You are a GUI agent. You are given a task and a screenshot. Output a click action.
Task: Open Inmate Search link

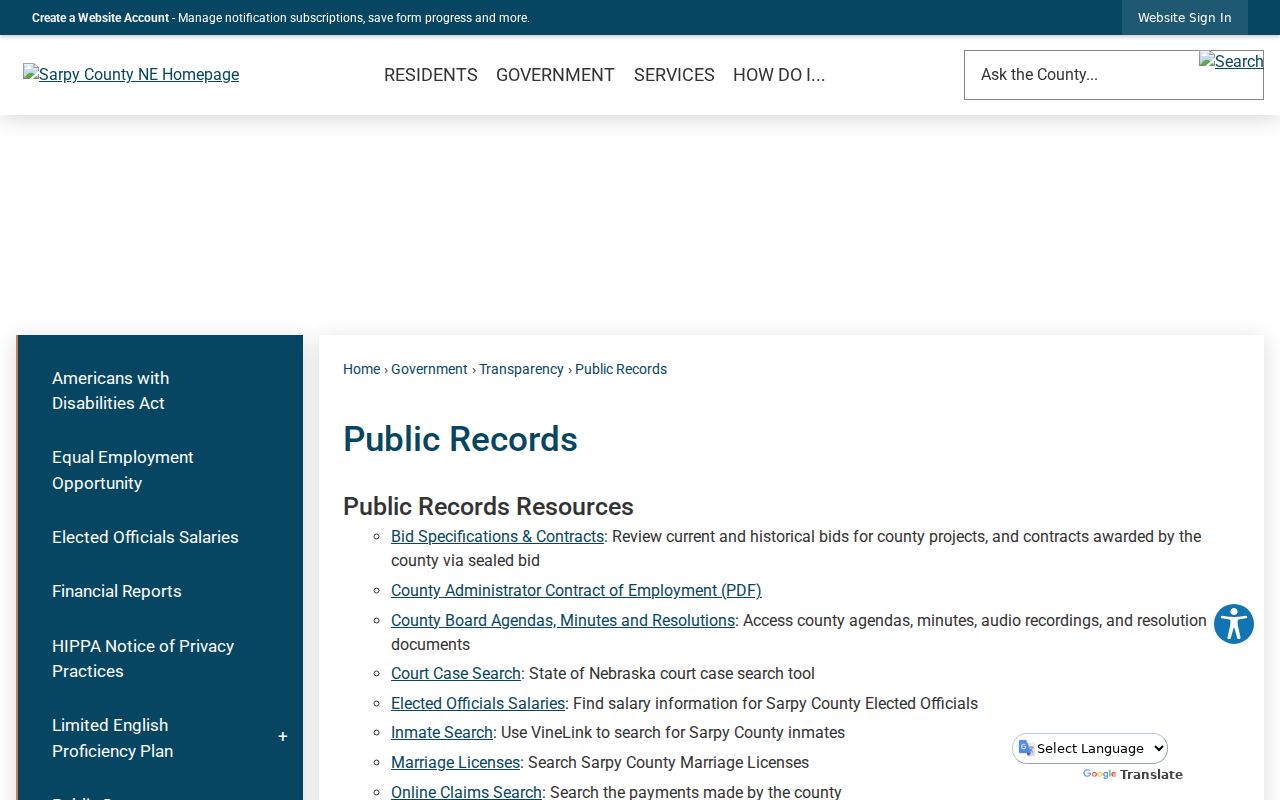click(442, 733)
